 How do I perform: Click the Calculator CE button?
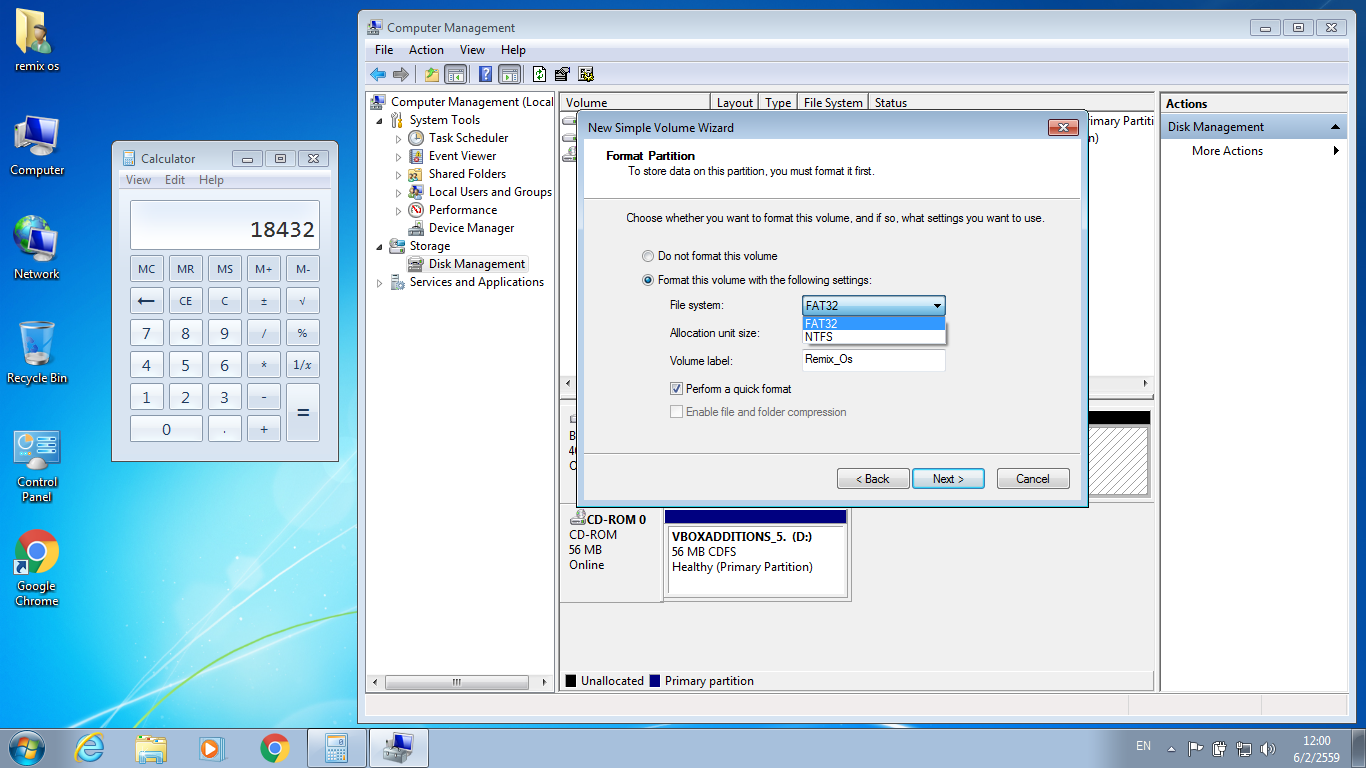click(x=185, y=300)
